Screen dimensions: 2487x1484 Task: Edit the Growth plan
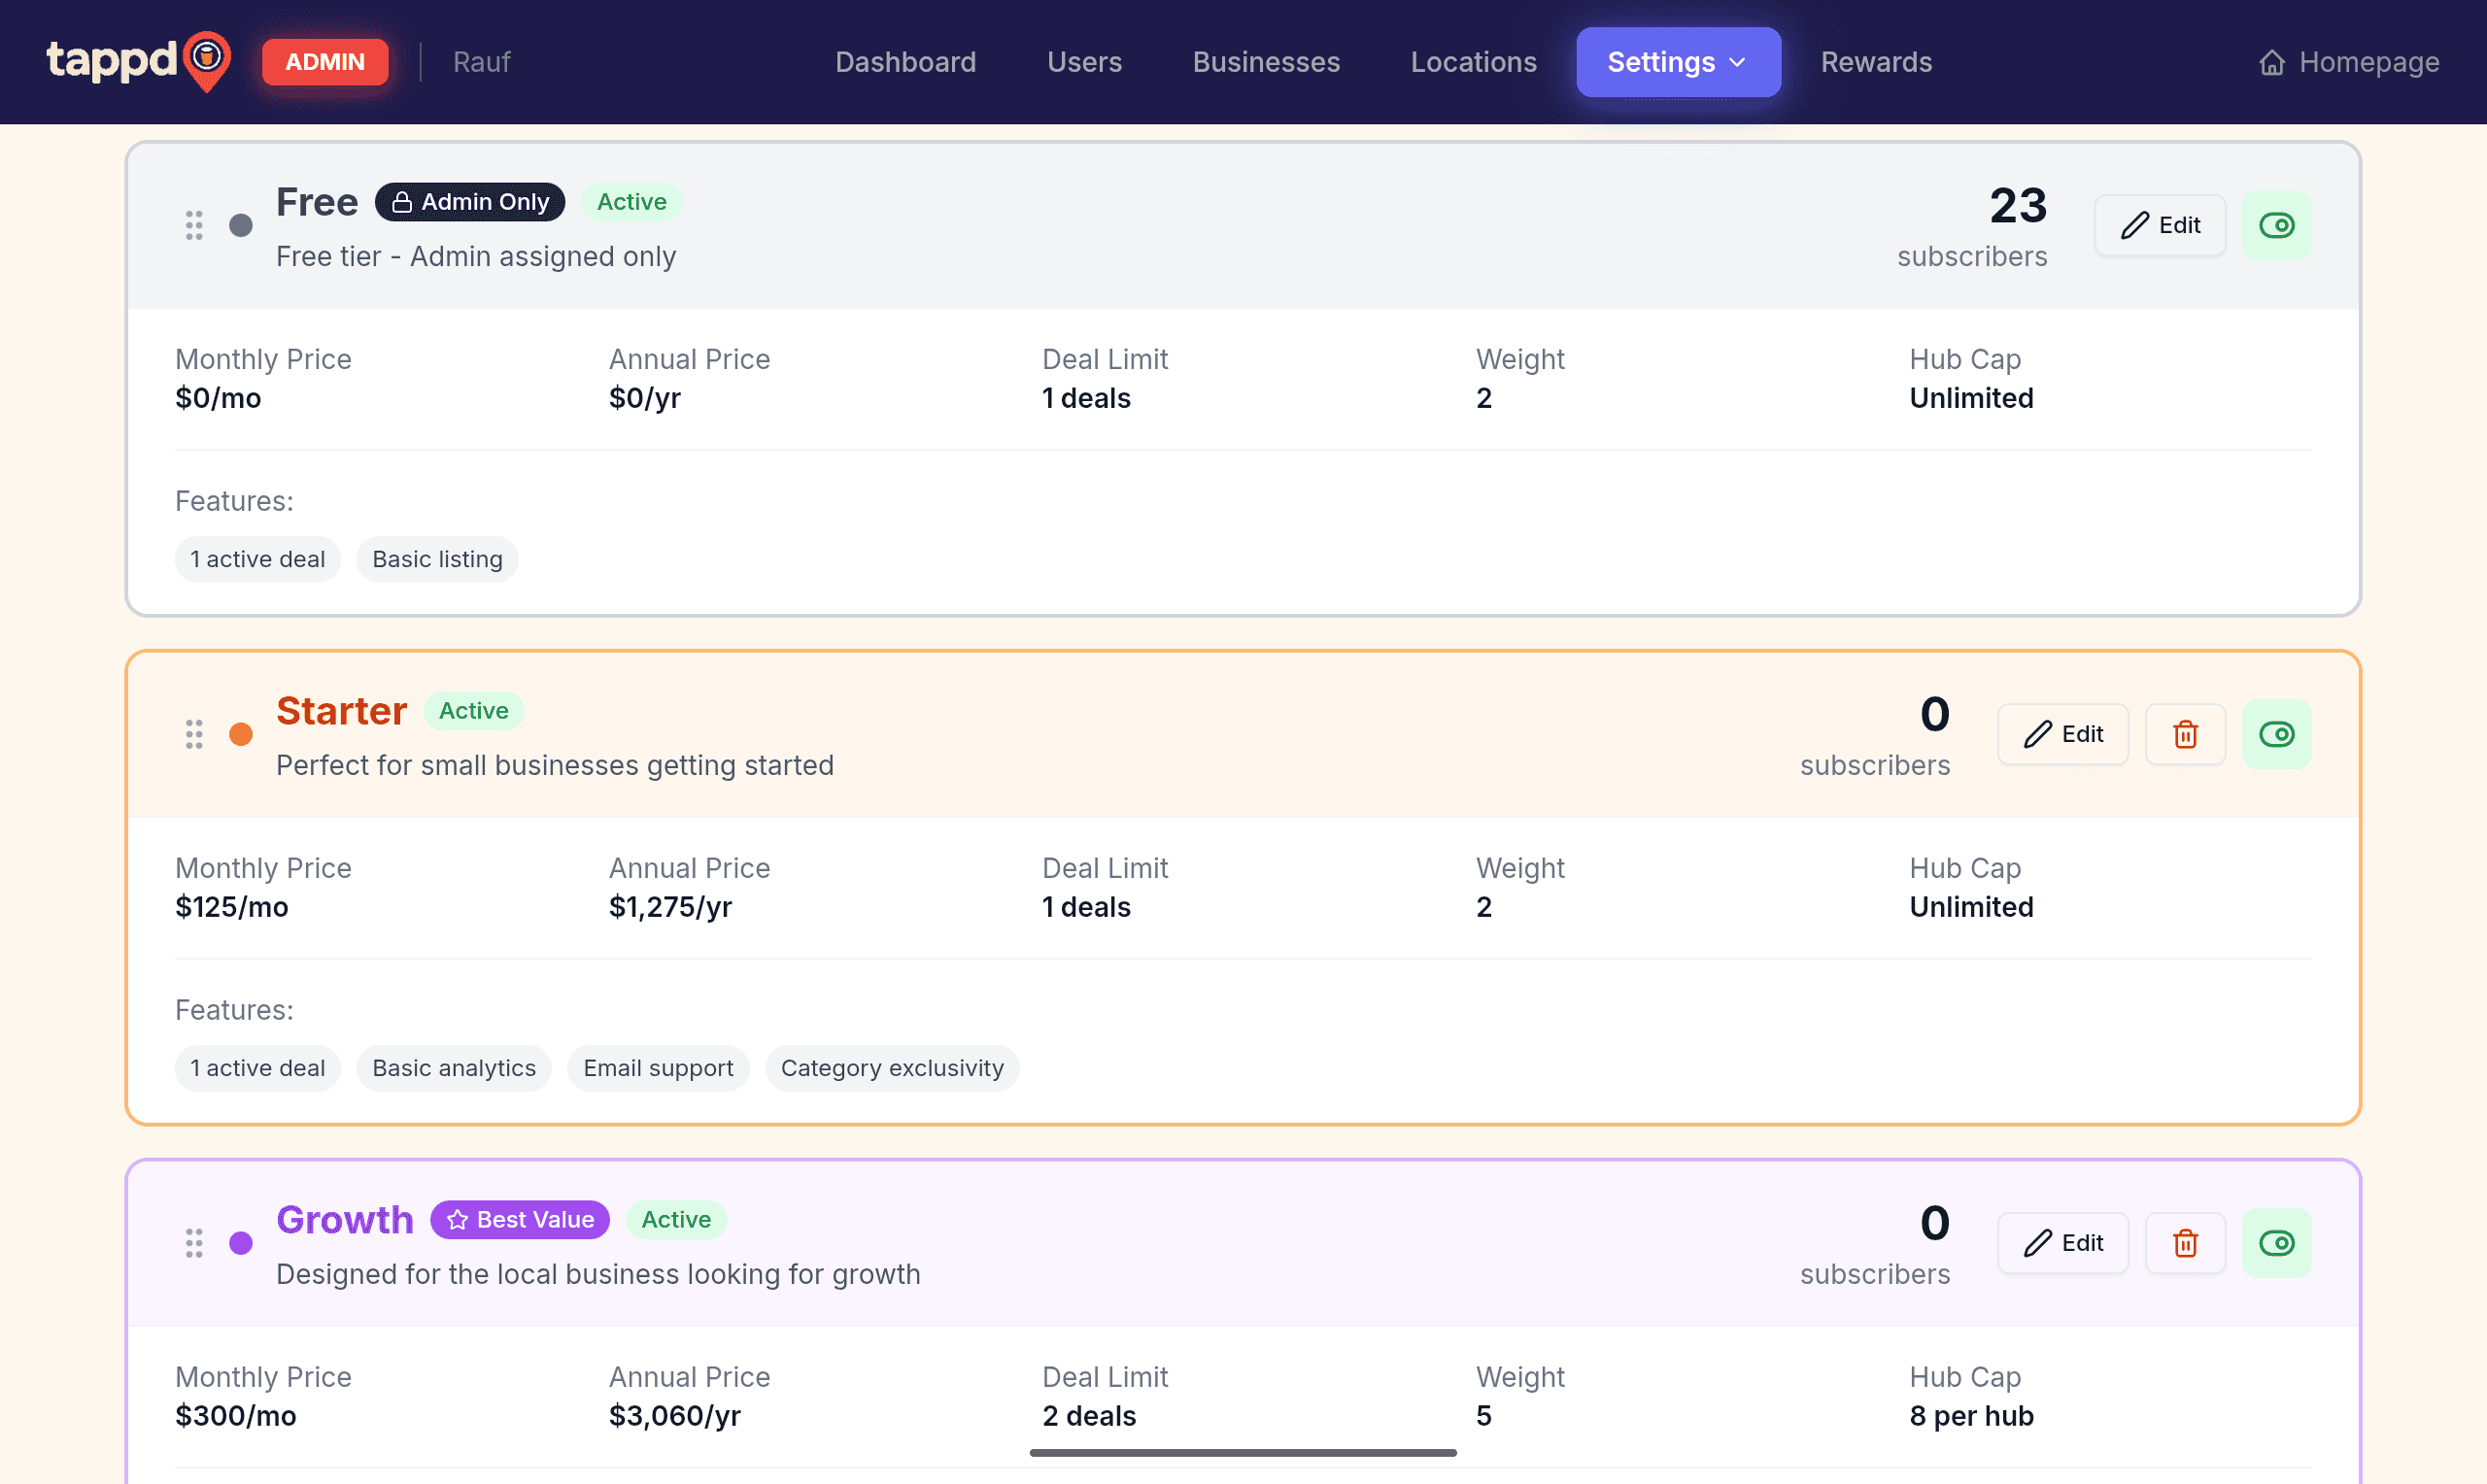click(2063, 1243)
